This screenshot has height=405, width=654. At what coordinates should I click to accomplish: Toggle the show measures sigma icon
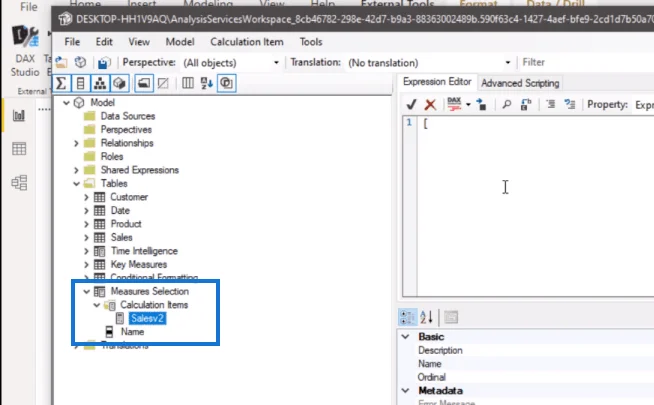(61, 83)
